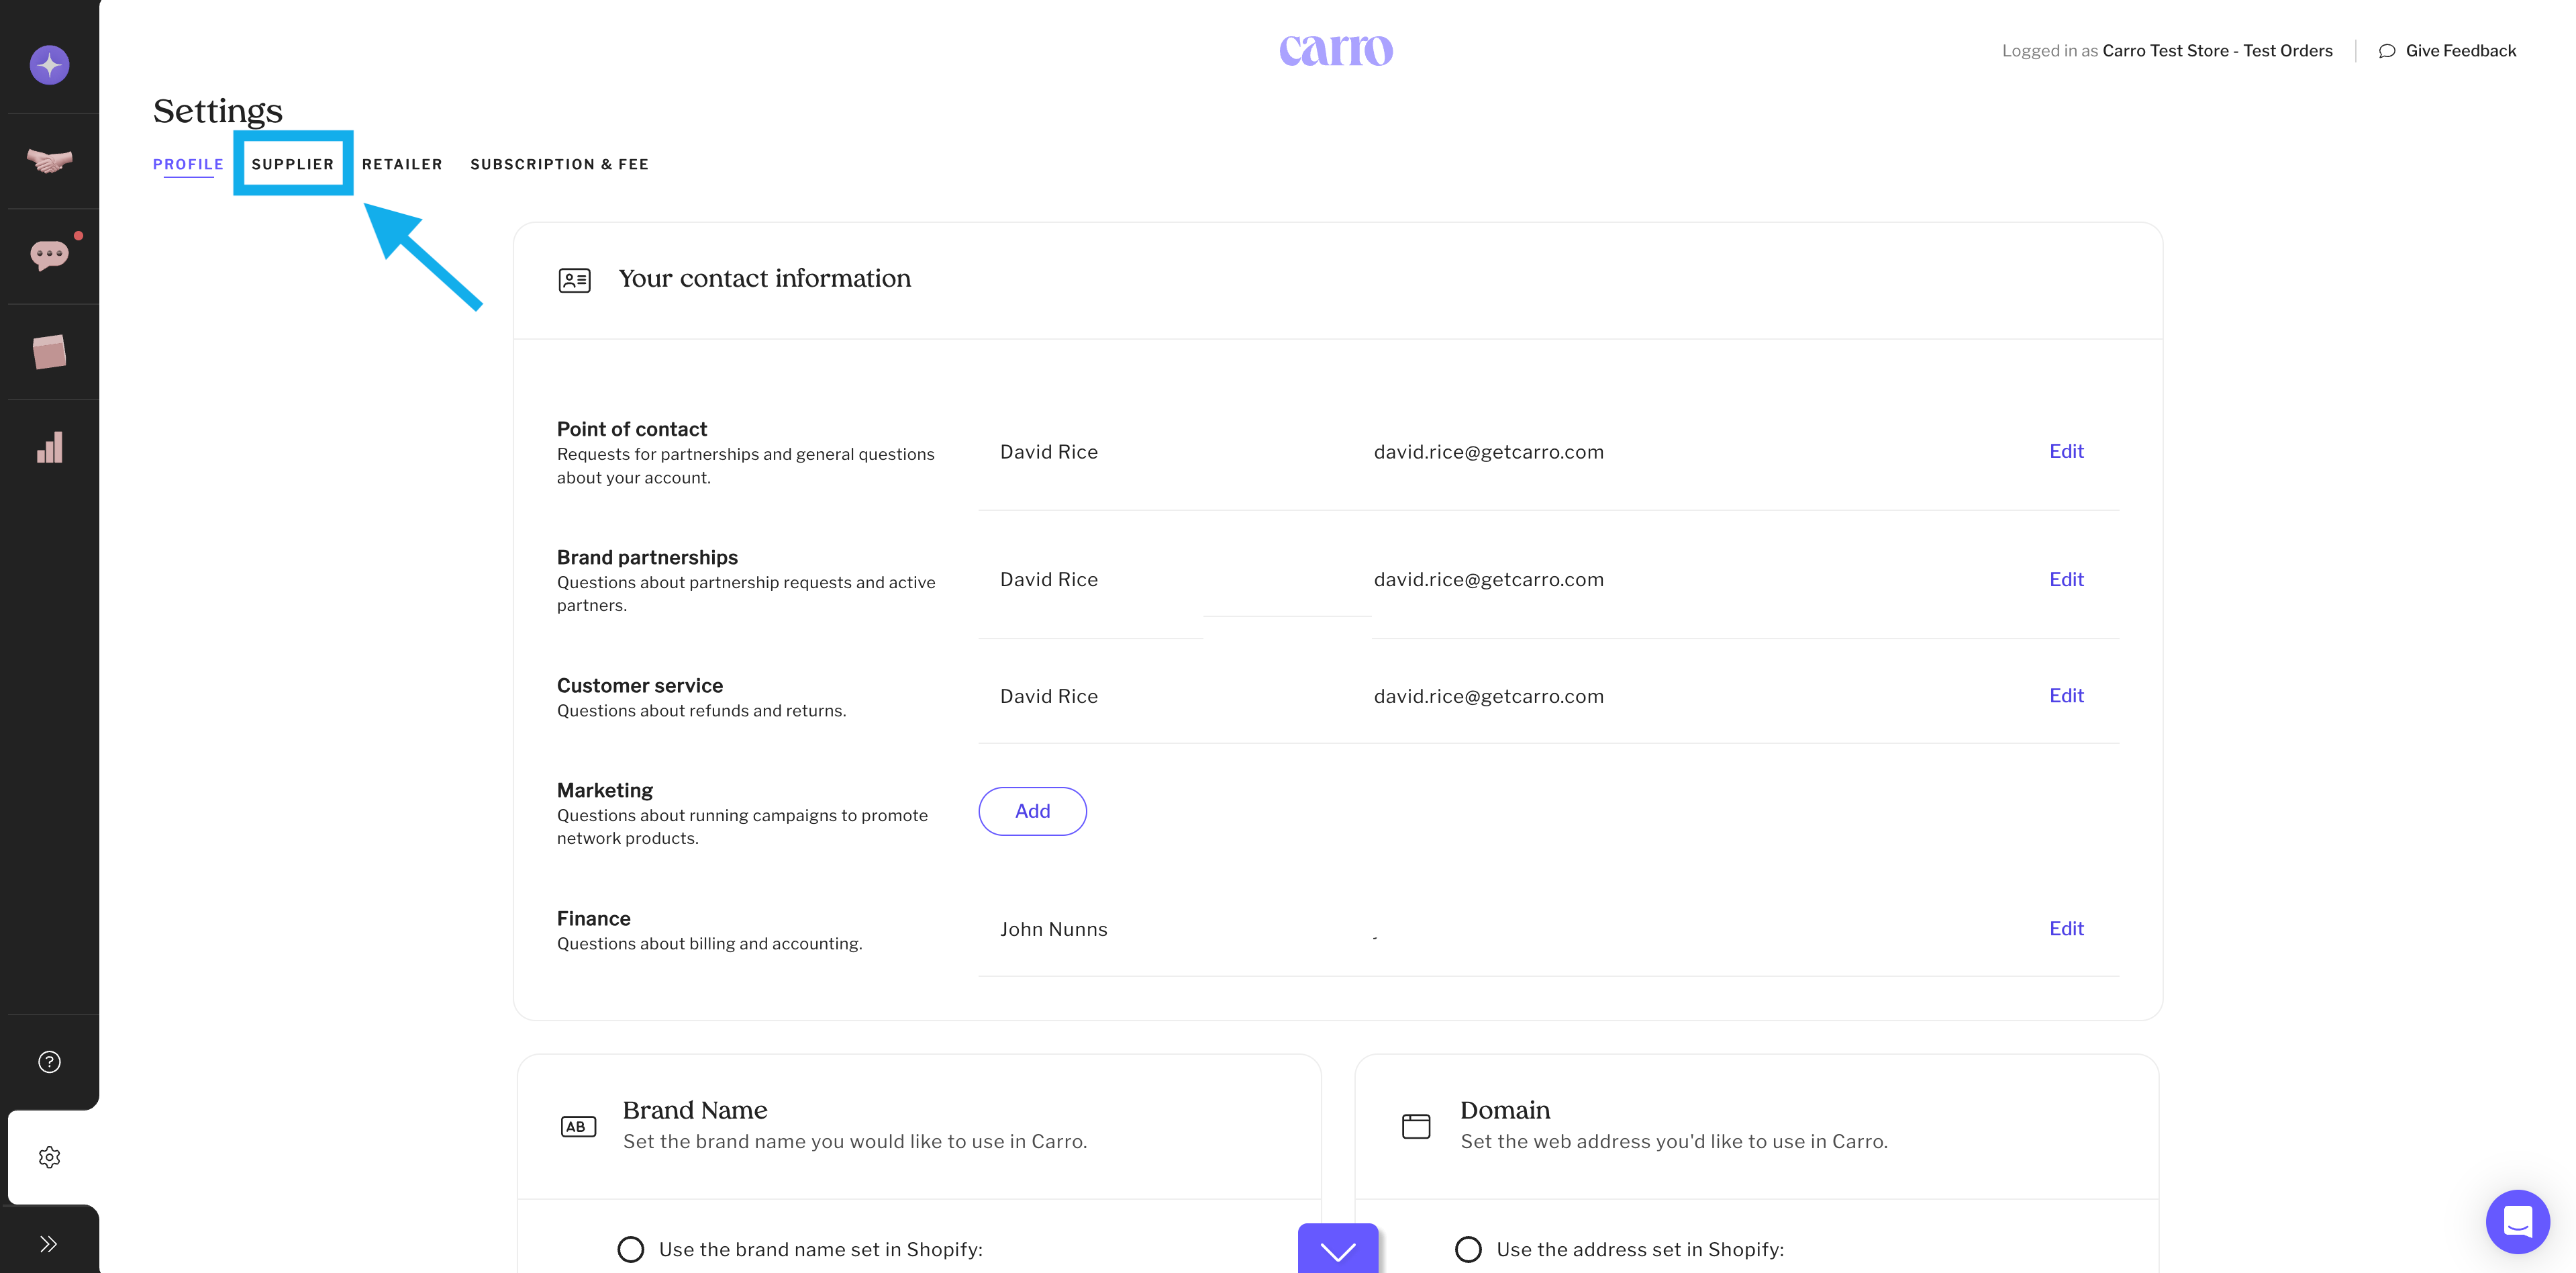The image size is (2576, 1273).
Task: Select 'Use the address set in Shopify' radio
Action: [x=1468, y=1249]
